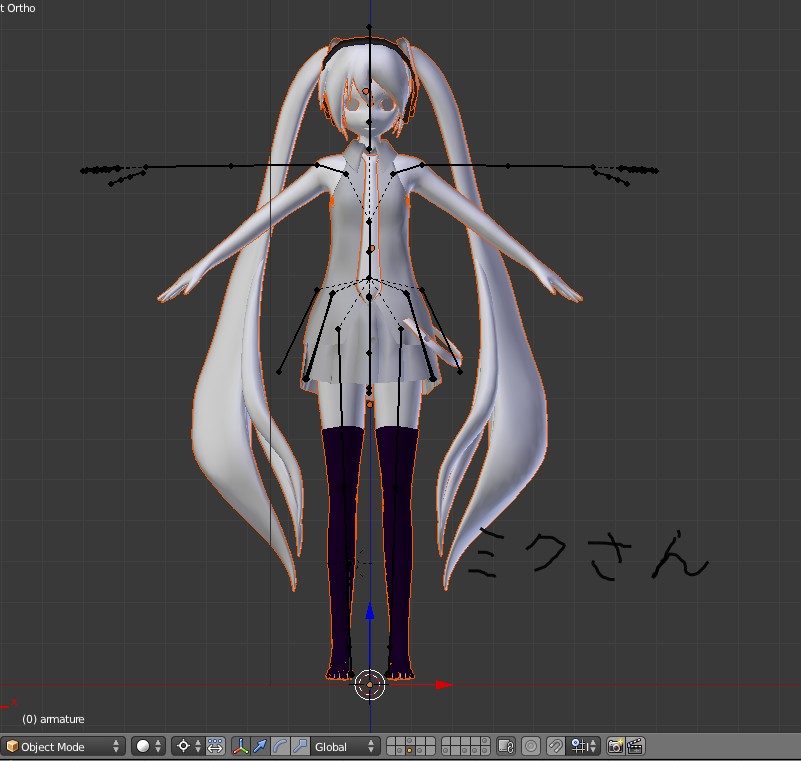Toggle layer 16 button with object dot

coord(446,750)
